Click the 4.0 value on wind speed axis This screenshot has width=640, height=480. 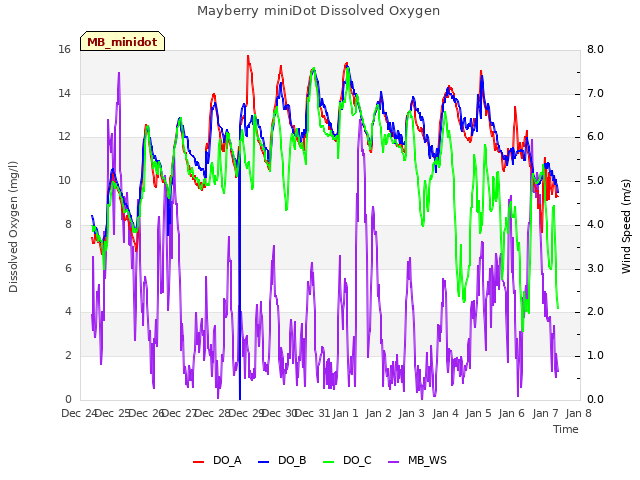(x=595, y=224)
